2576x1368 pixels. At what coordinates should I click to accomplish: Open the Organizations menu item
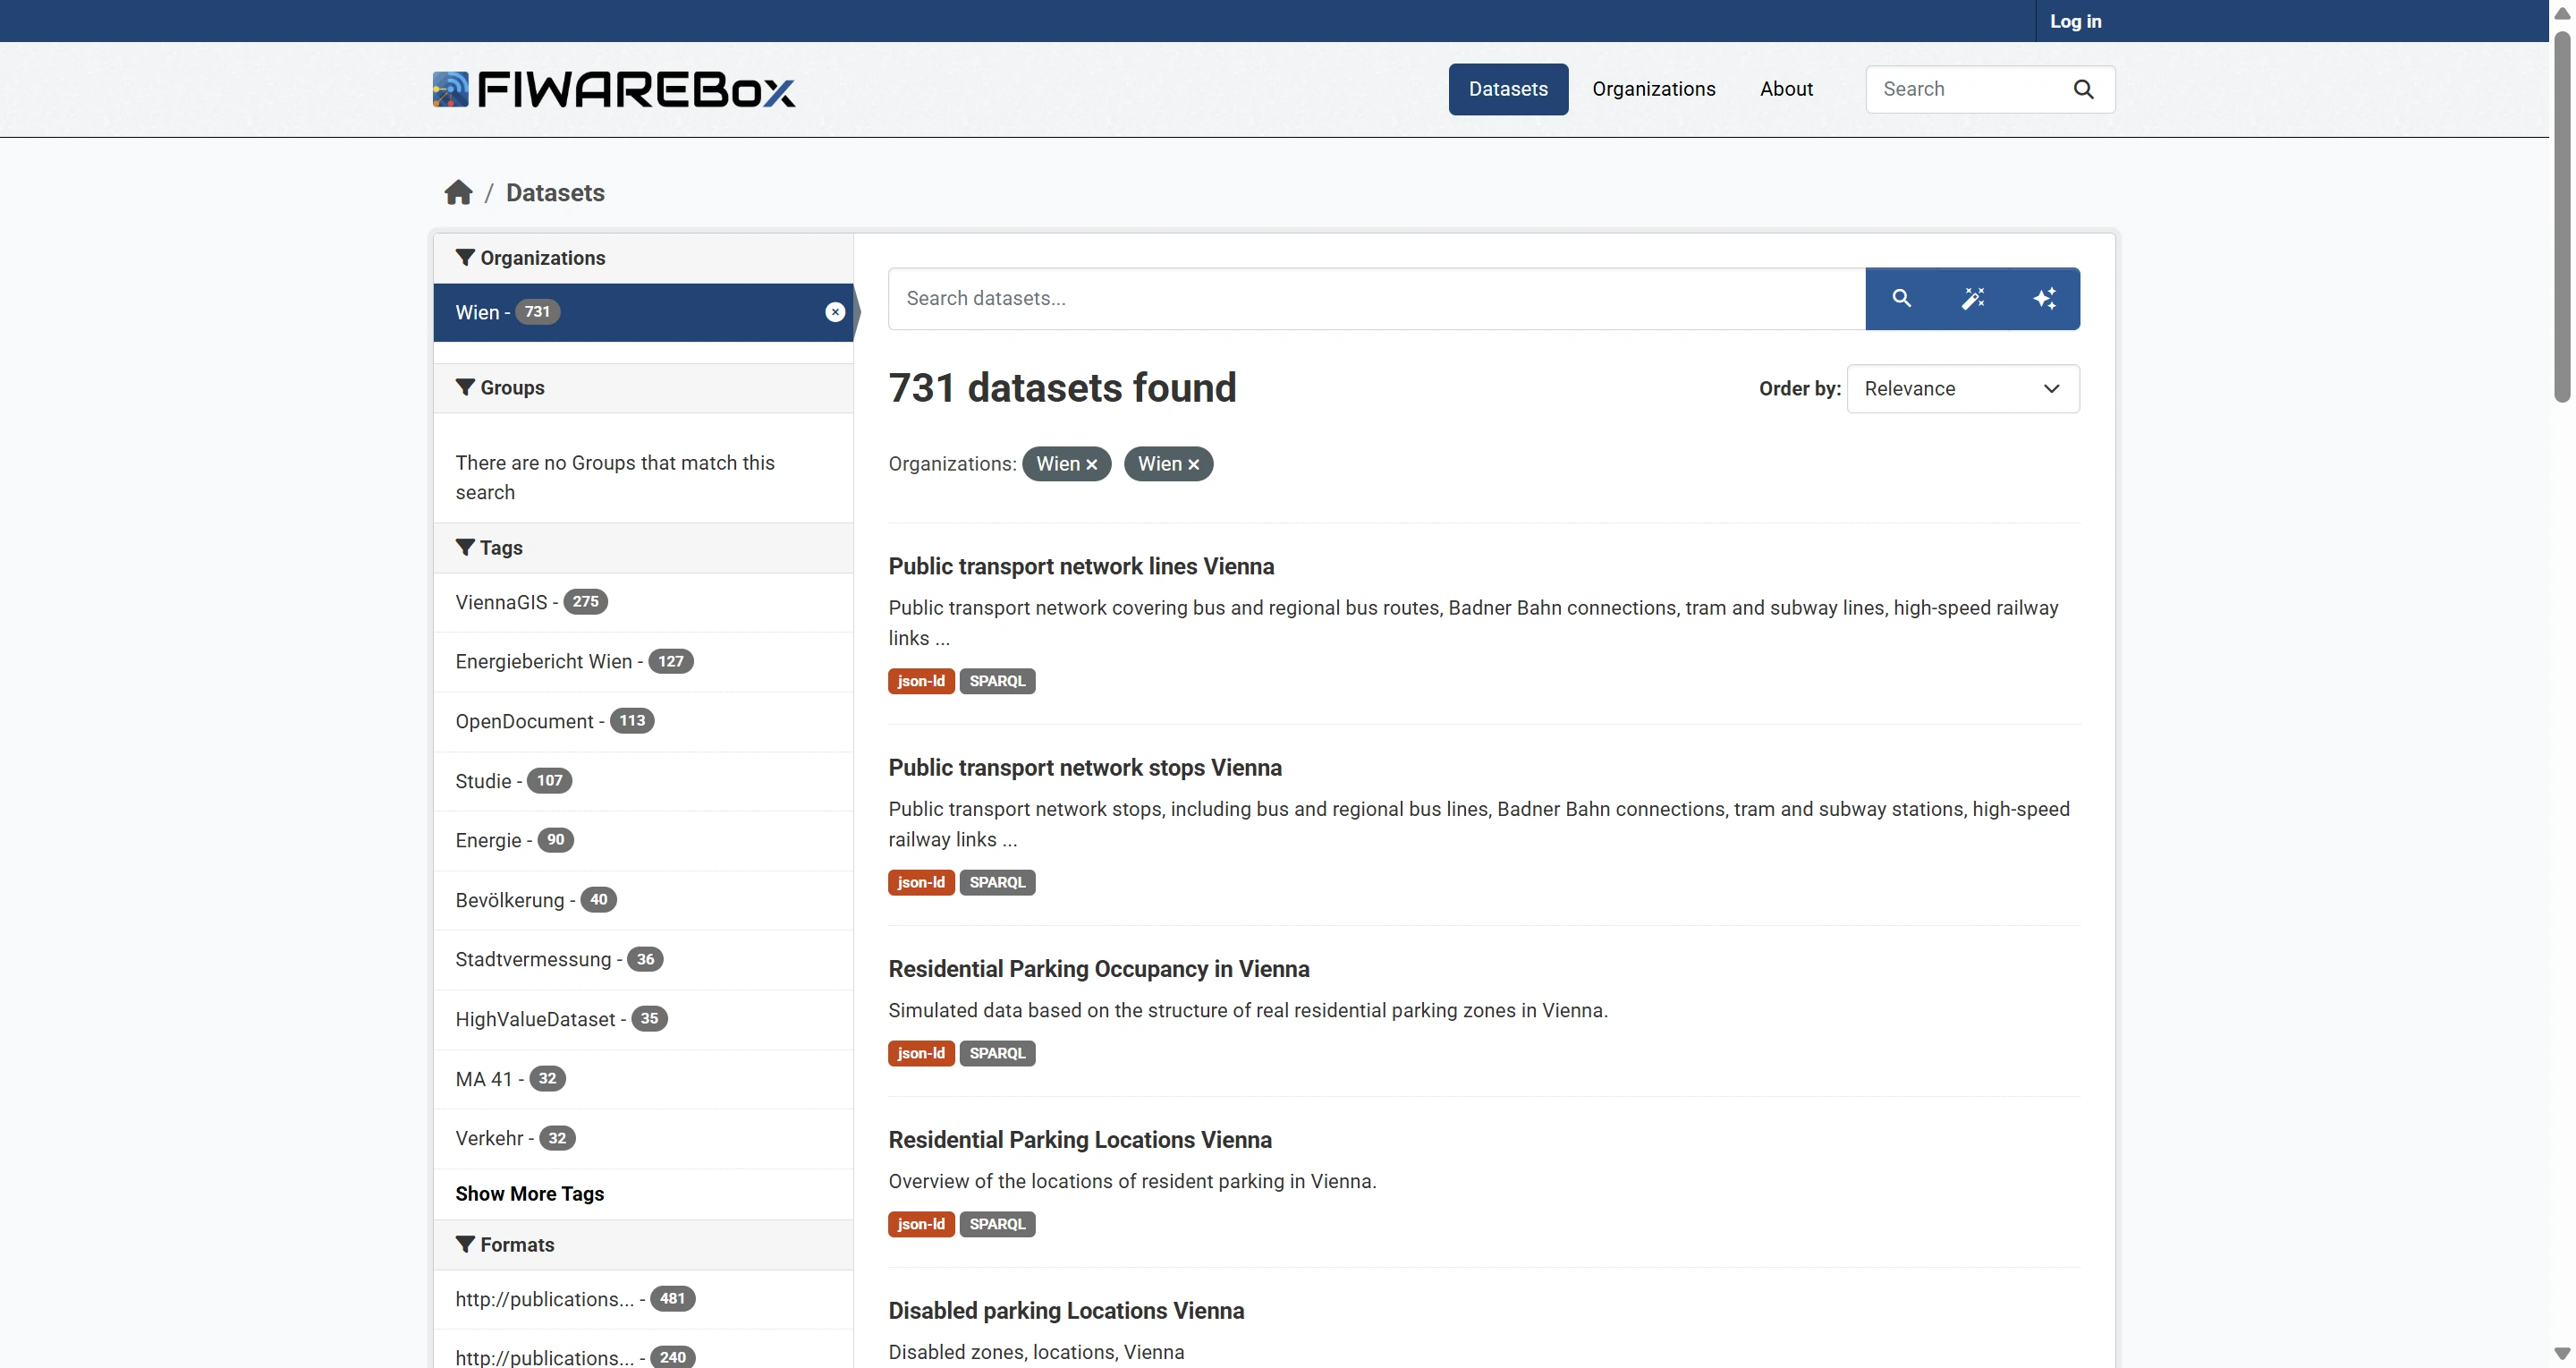[x=1653, y=89]
